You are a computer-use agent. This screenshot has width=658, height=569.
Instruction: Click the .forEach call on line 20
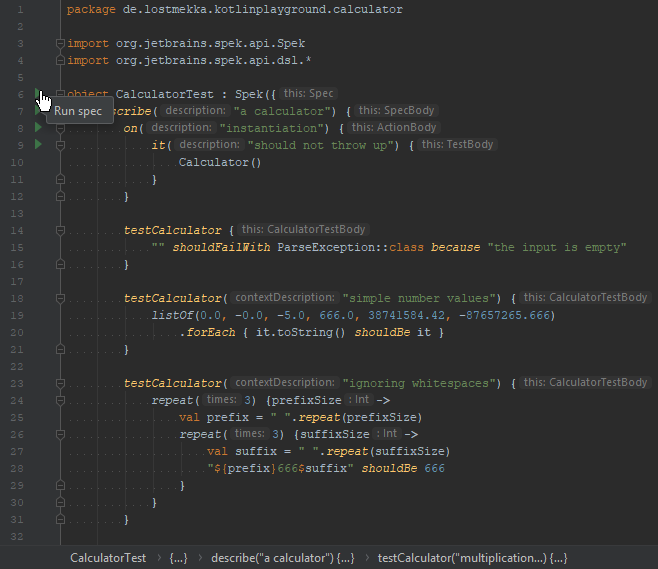coord(207,333)
